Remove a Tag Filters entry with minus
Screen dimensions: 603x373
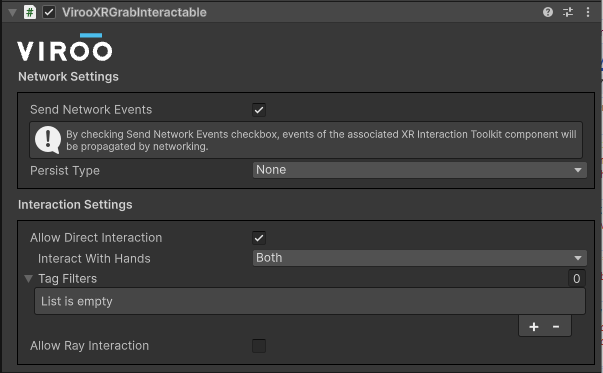pos(556,327)
